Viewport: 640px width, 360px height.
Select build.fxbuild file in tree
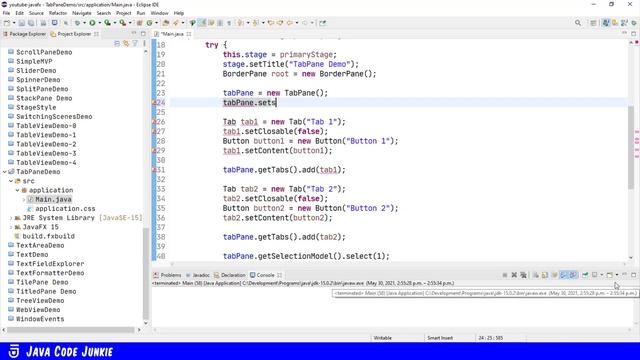(48, 236)
